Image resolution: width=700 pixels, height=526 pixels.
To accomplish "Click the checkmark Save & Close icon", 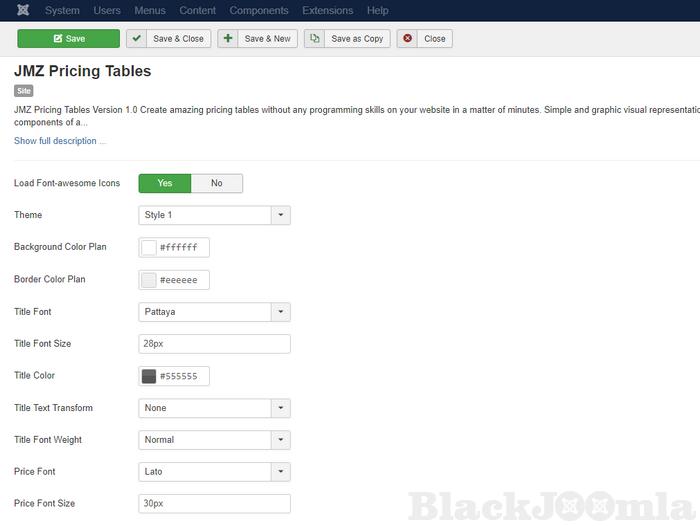I will coord(137,39).
